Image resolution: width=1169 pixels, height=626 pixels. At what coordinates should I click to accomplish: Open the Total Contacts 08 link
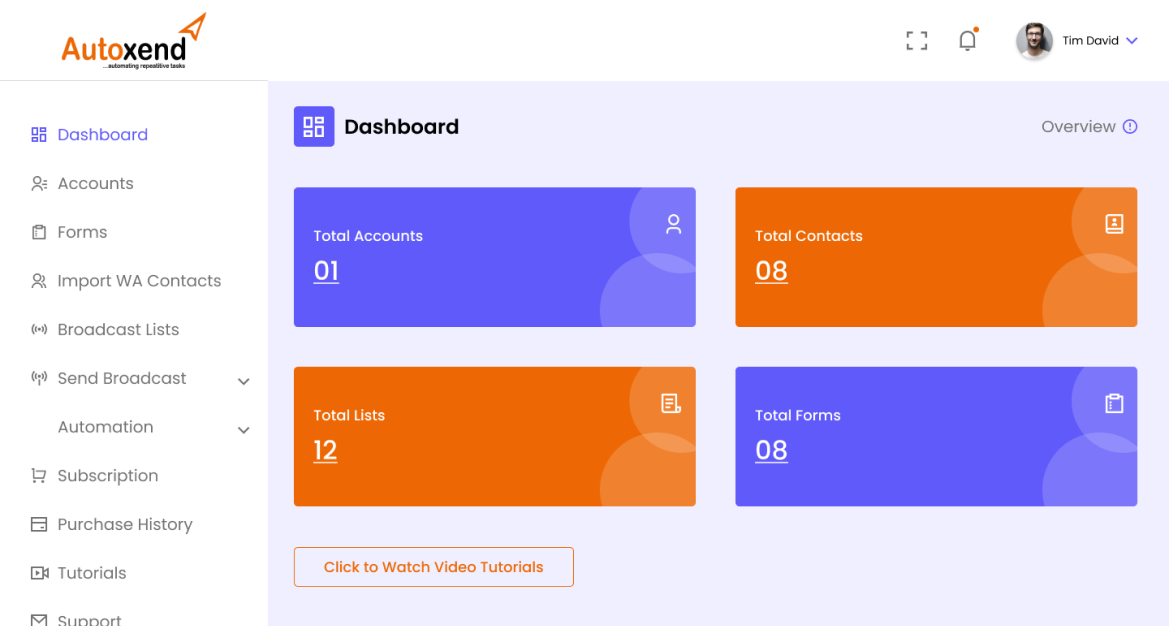coord(771,271)
